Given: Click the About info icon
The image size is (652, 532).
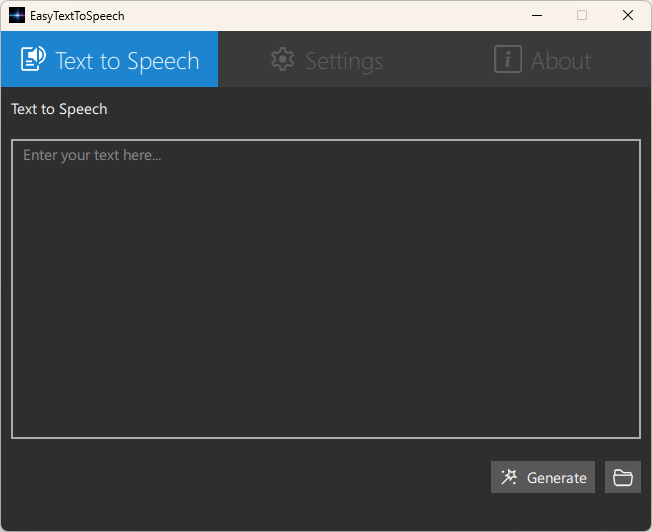Looking at the screenshot, I should tap(508, 59).
